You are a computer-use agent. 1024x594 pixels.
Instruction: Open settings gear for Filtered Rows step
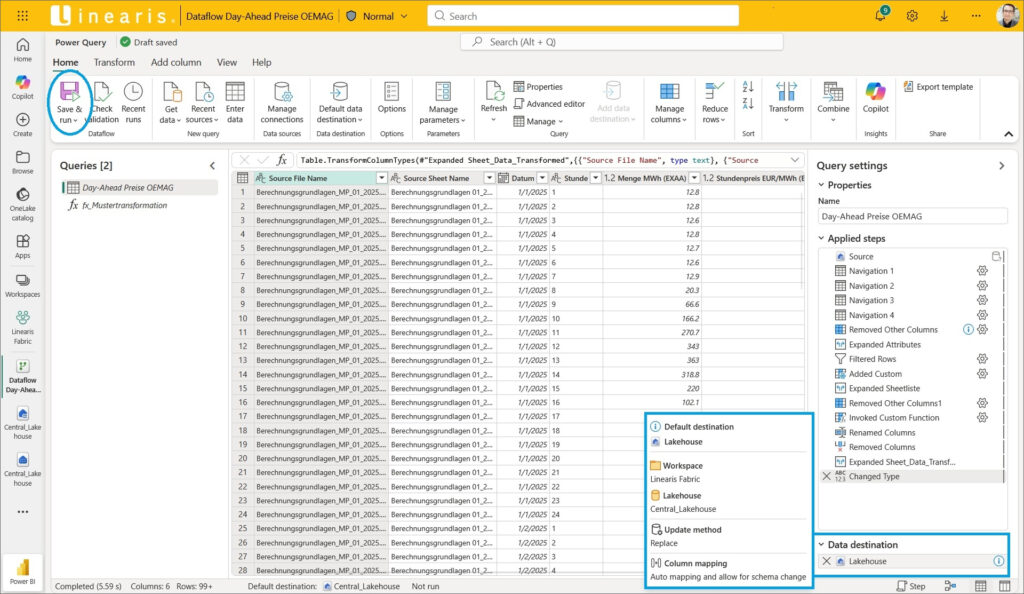tap(982, 359)
